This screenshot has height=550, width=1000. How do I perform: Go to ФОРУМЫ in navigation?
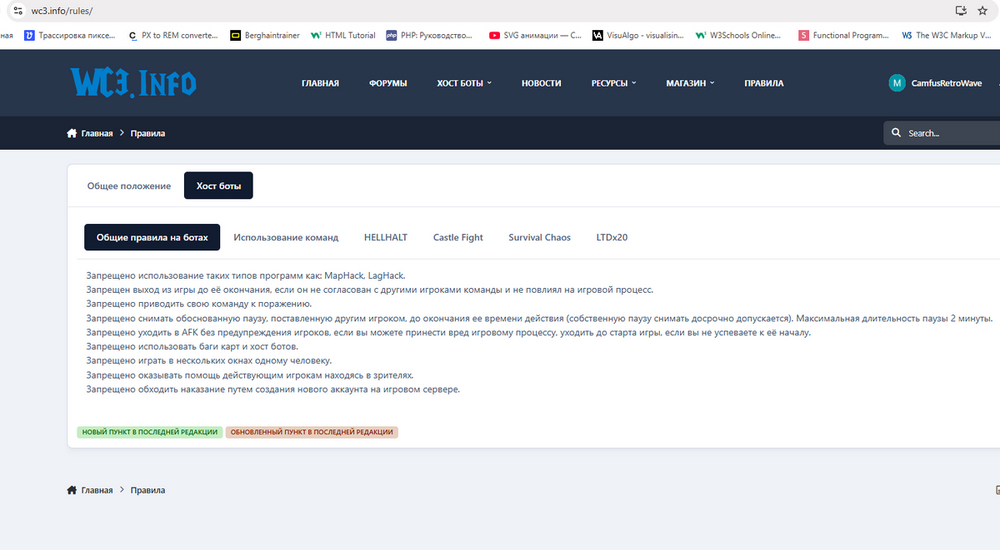pyautogui.click(x=388, y=83)
